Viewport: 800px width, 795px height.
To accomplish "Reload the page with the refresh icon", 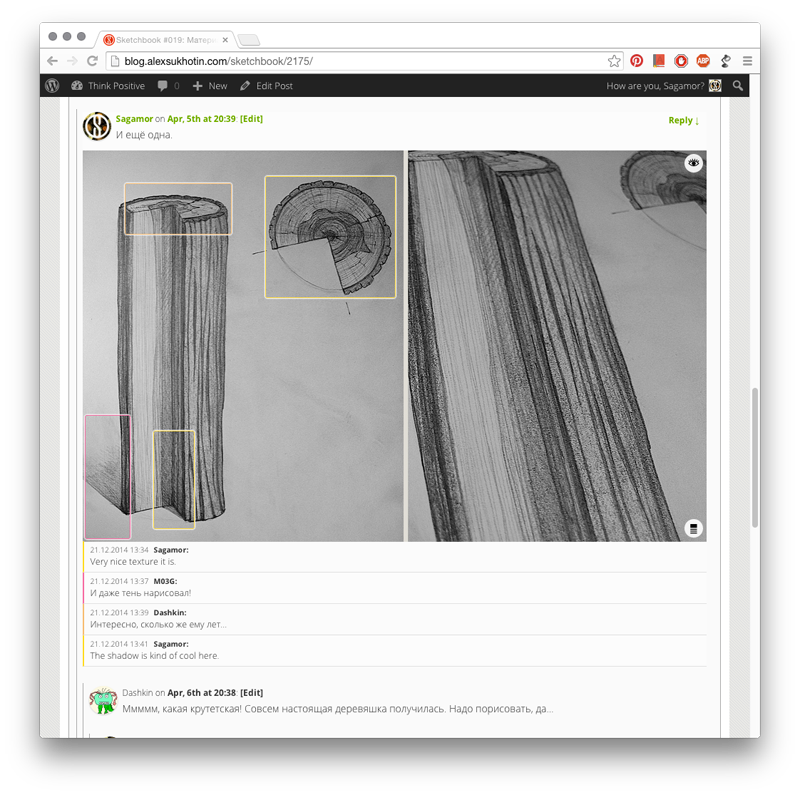I will click(92, 61).
